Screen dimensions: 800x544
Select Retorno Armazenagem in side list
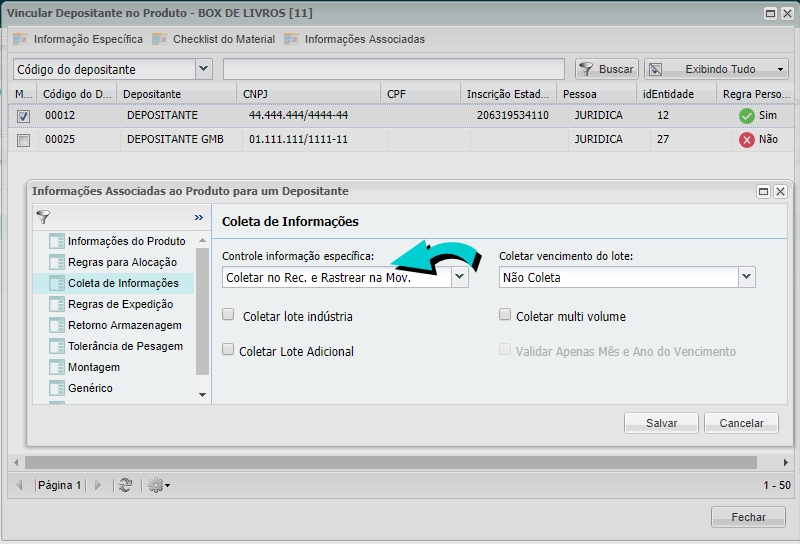(124, 325)
